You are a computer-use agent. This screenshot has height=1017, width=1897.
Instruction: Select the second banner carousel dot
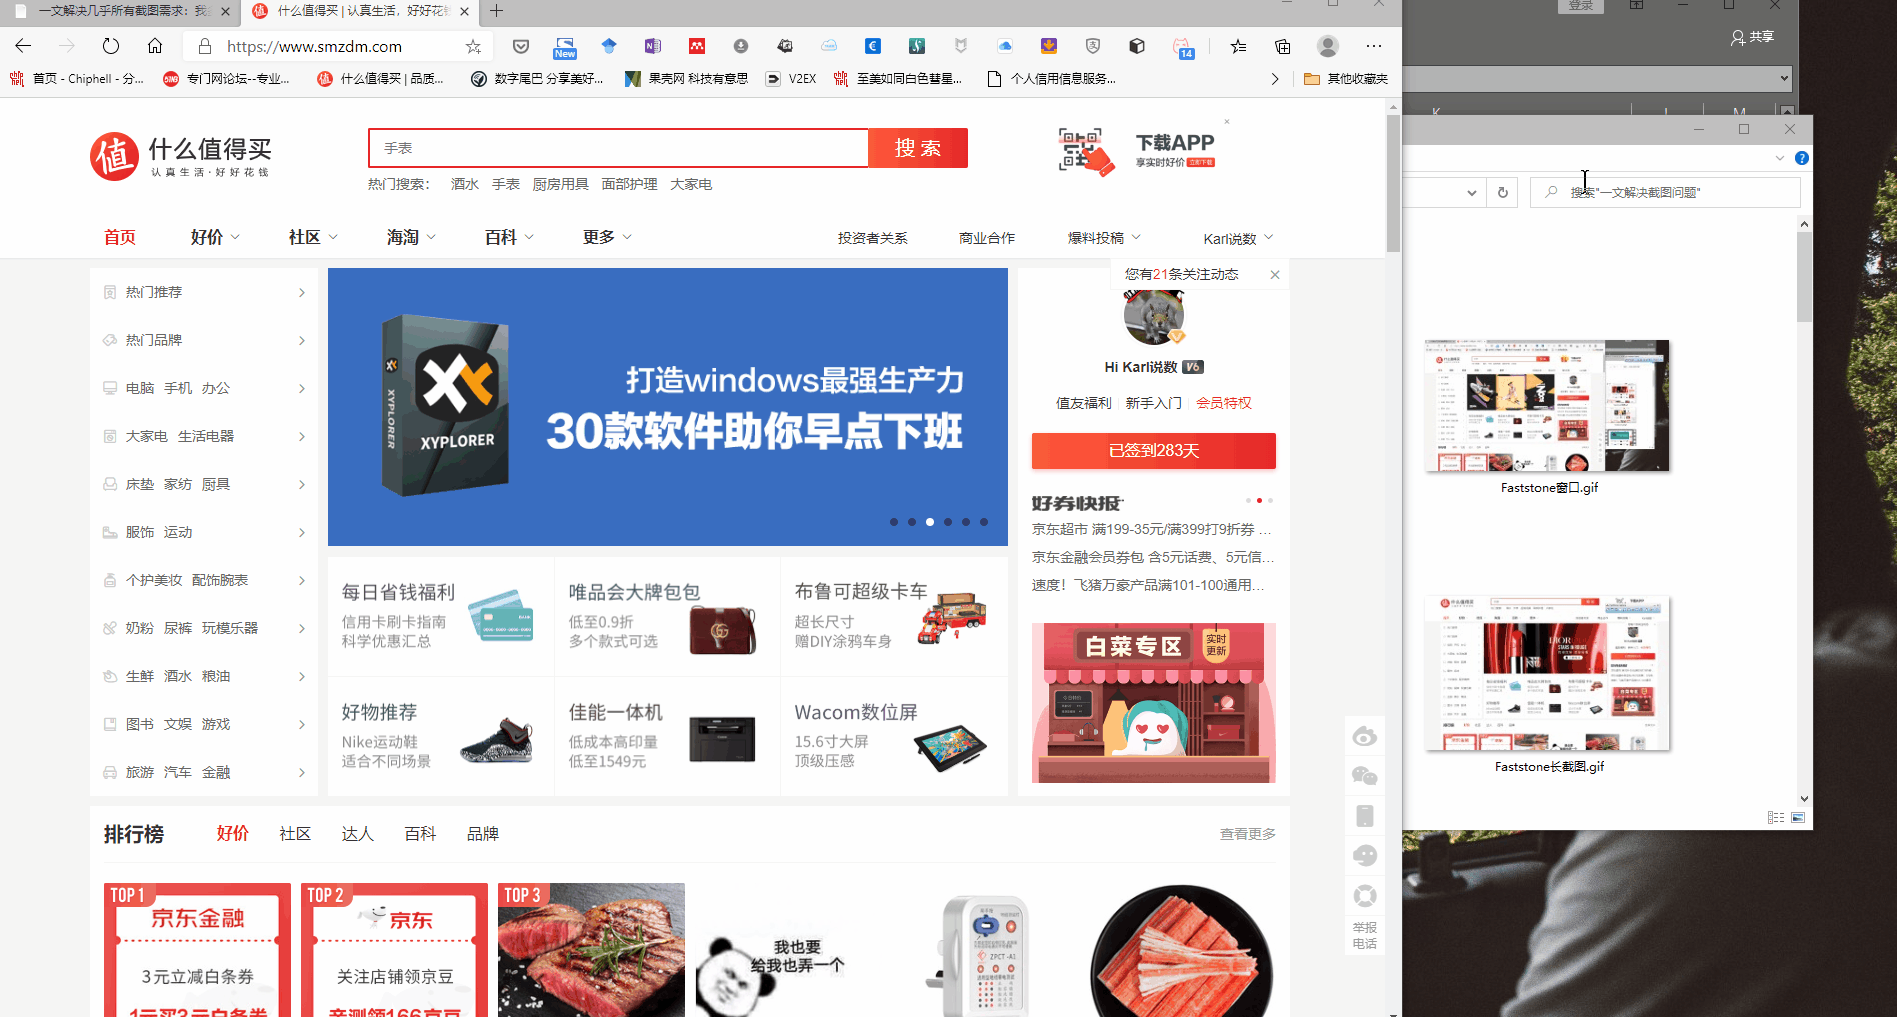(912, 522)
